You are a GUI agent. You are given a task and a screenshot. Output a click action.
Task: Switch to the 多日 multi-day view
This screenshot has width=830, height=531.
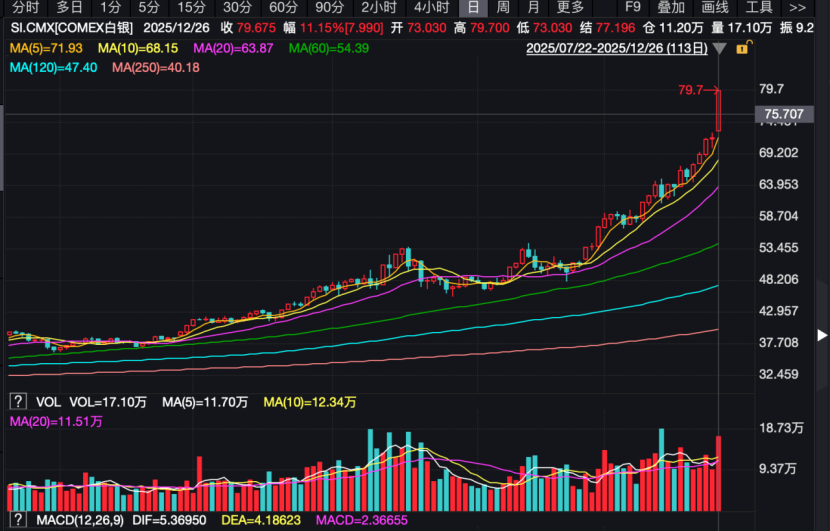[69, 7]
